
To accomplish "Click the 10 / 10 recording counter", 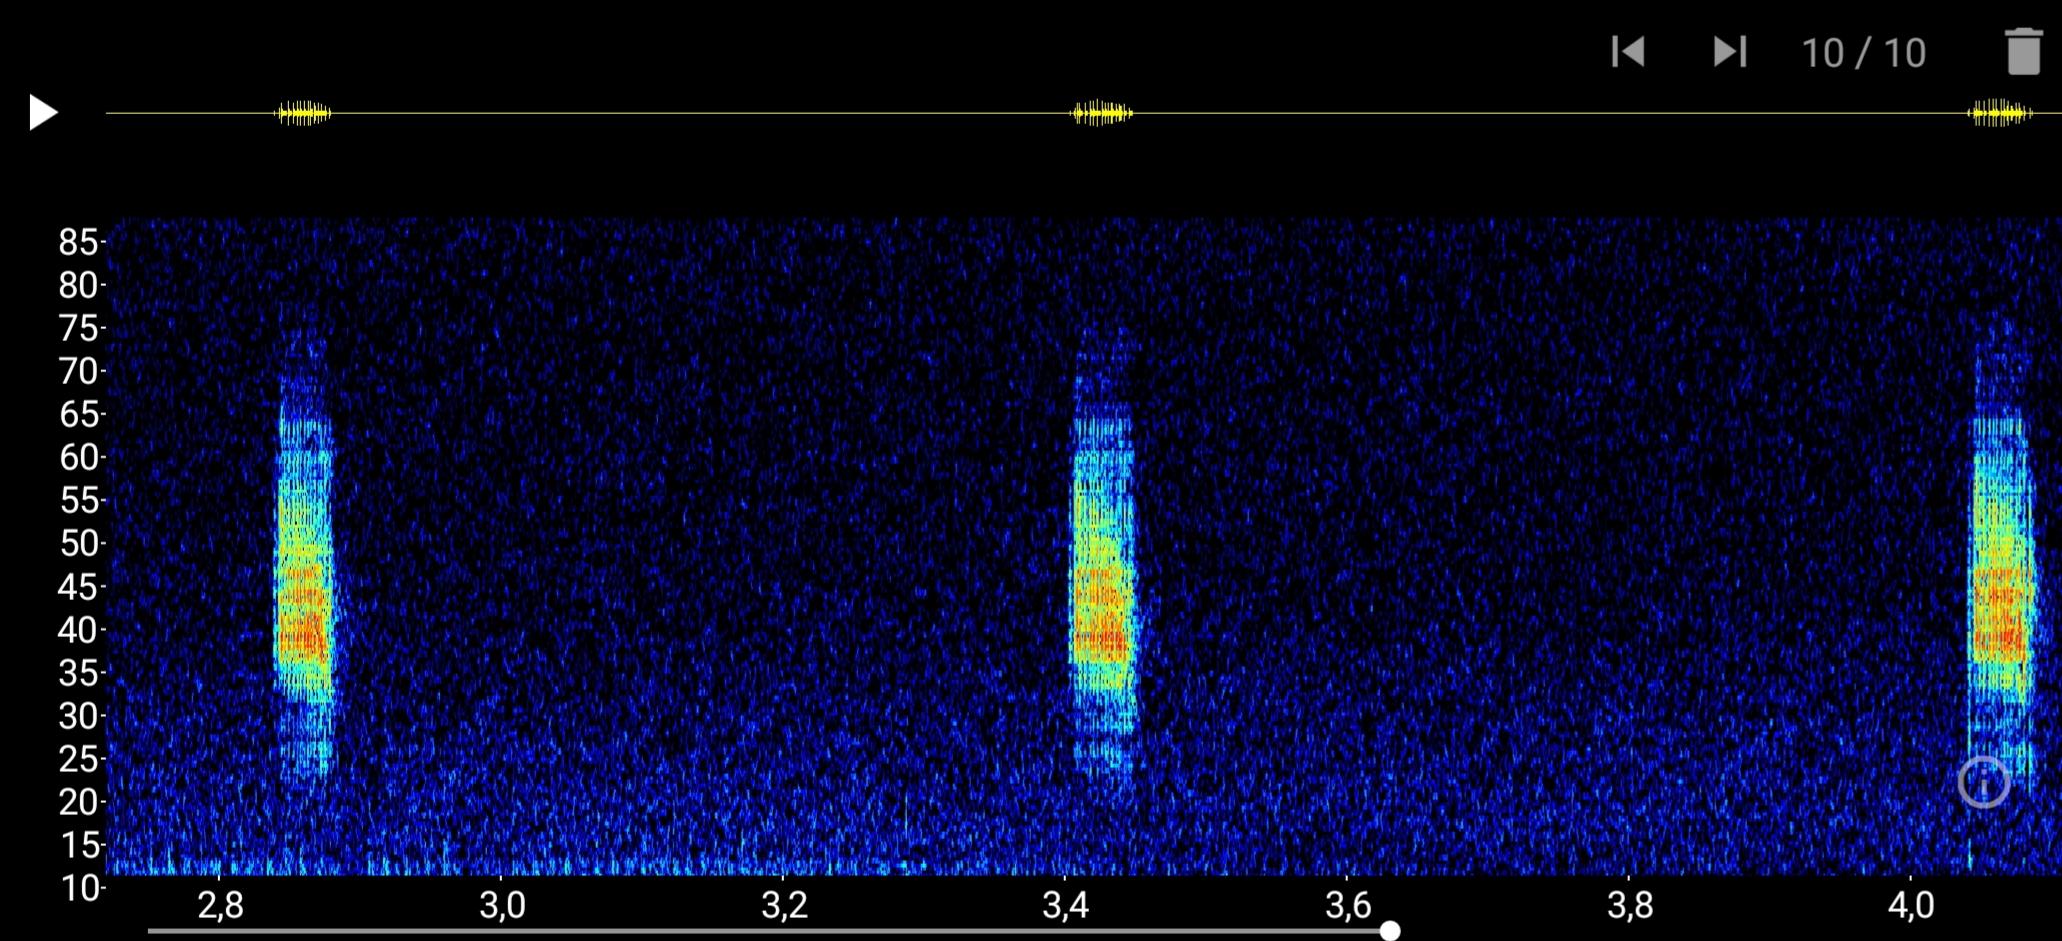I will click(1863, 53).
